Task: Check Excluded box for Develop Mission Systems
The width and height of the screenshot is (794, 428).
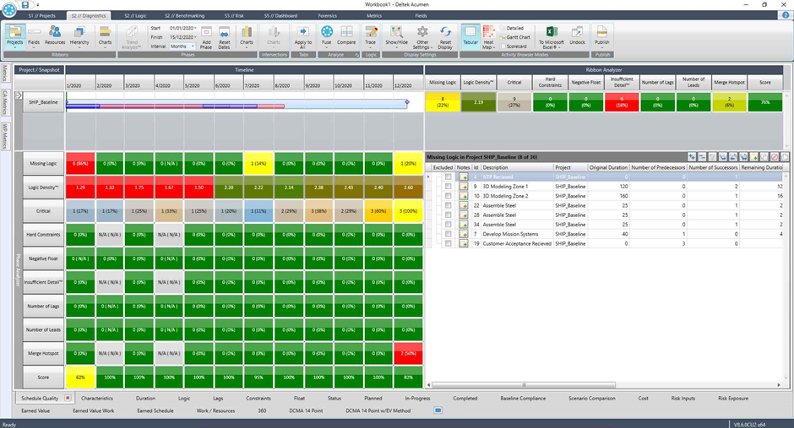Action: (x=448, y=234)
